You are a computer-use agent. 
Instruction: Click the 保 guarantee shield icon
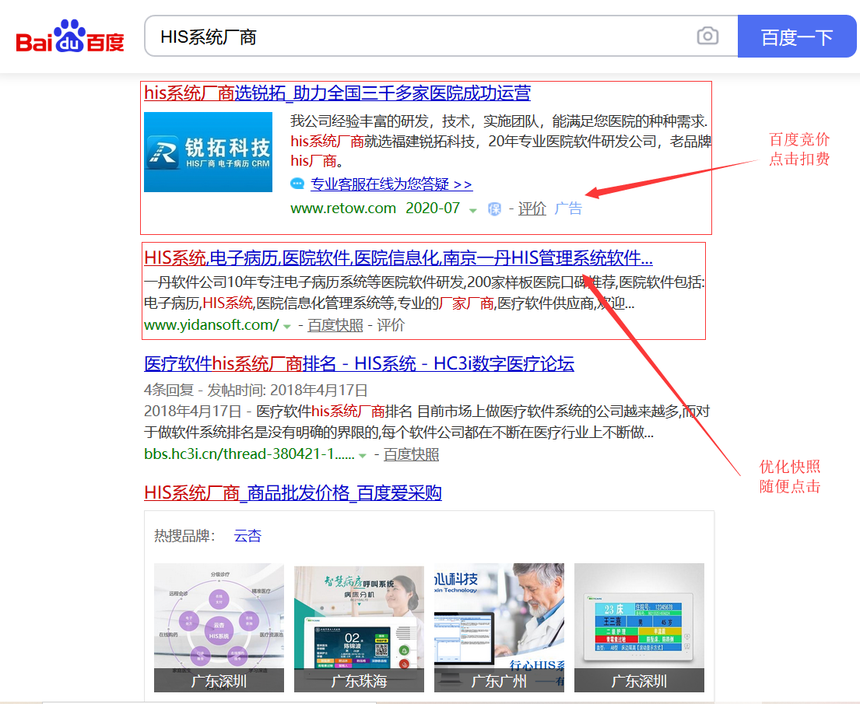pos(494,209)
